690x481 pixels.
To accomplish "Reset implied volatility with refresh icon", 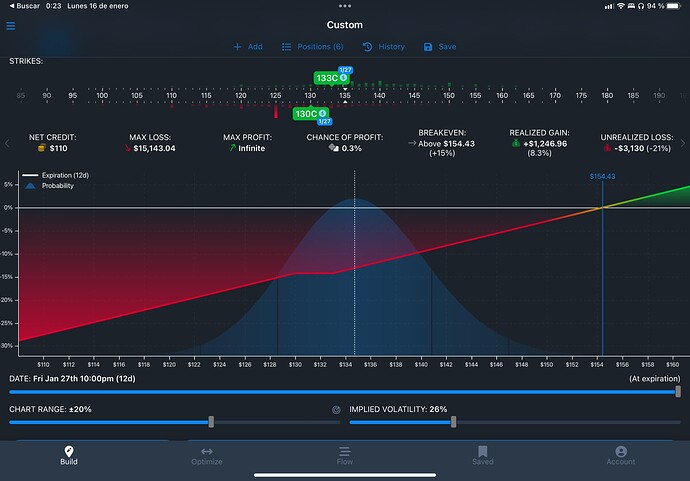I will 336,410.
